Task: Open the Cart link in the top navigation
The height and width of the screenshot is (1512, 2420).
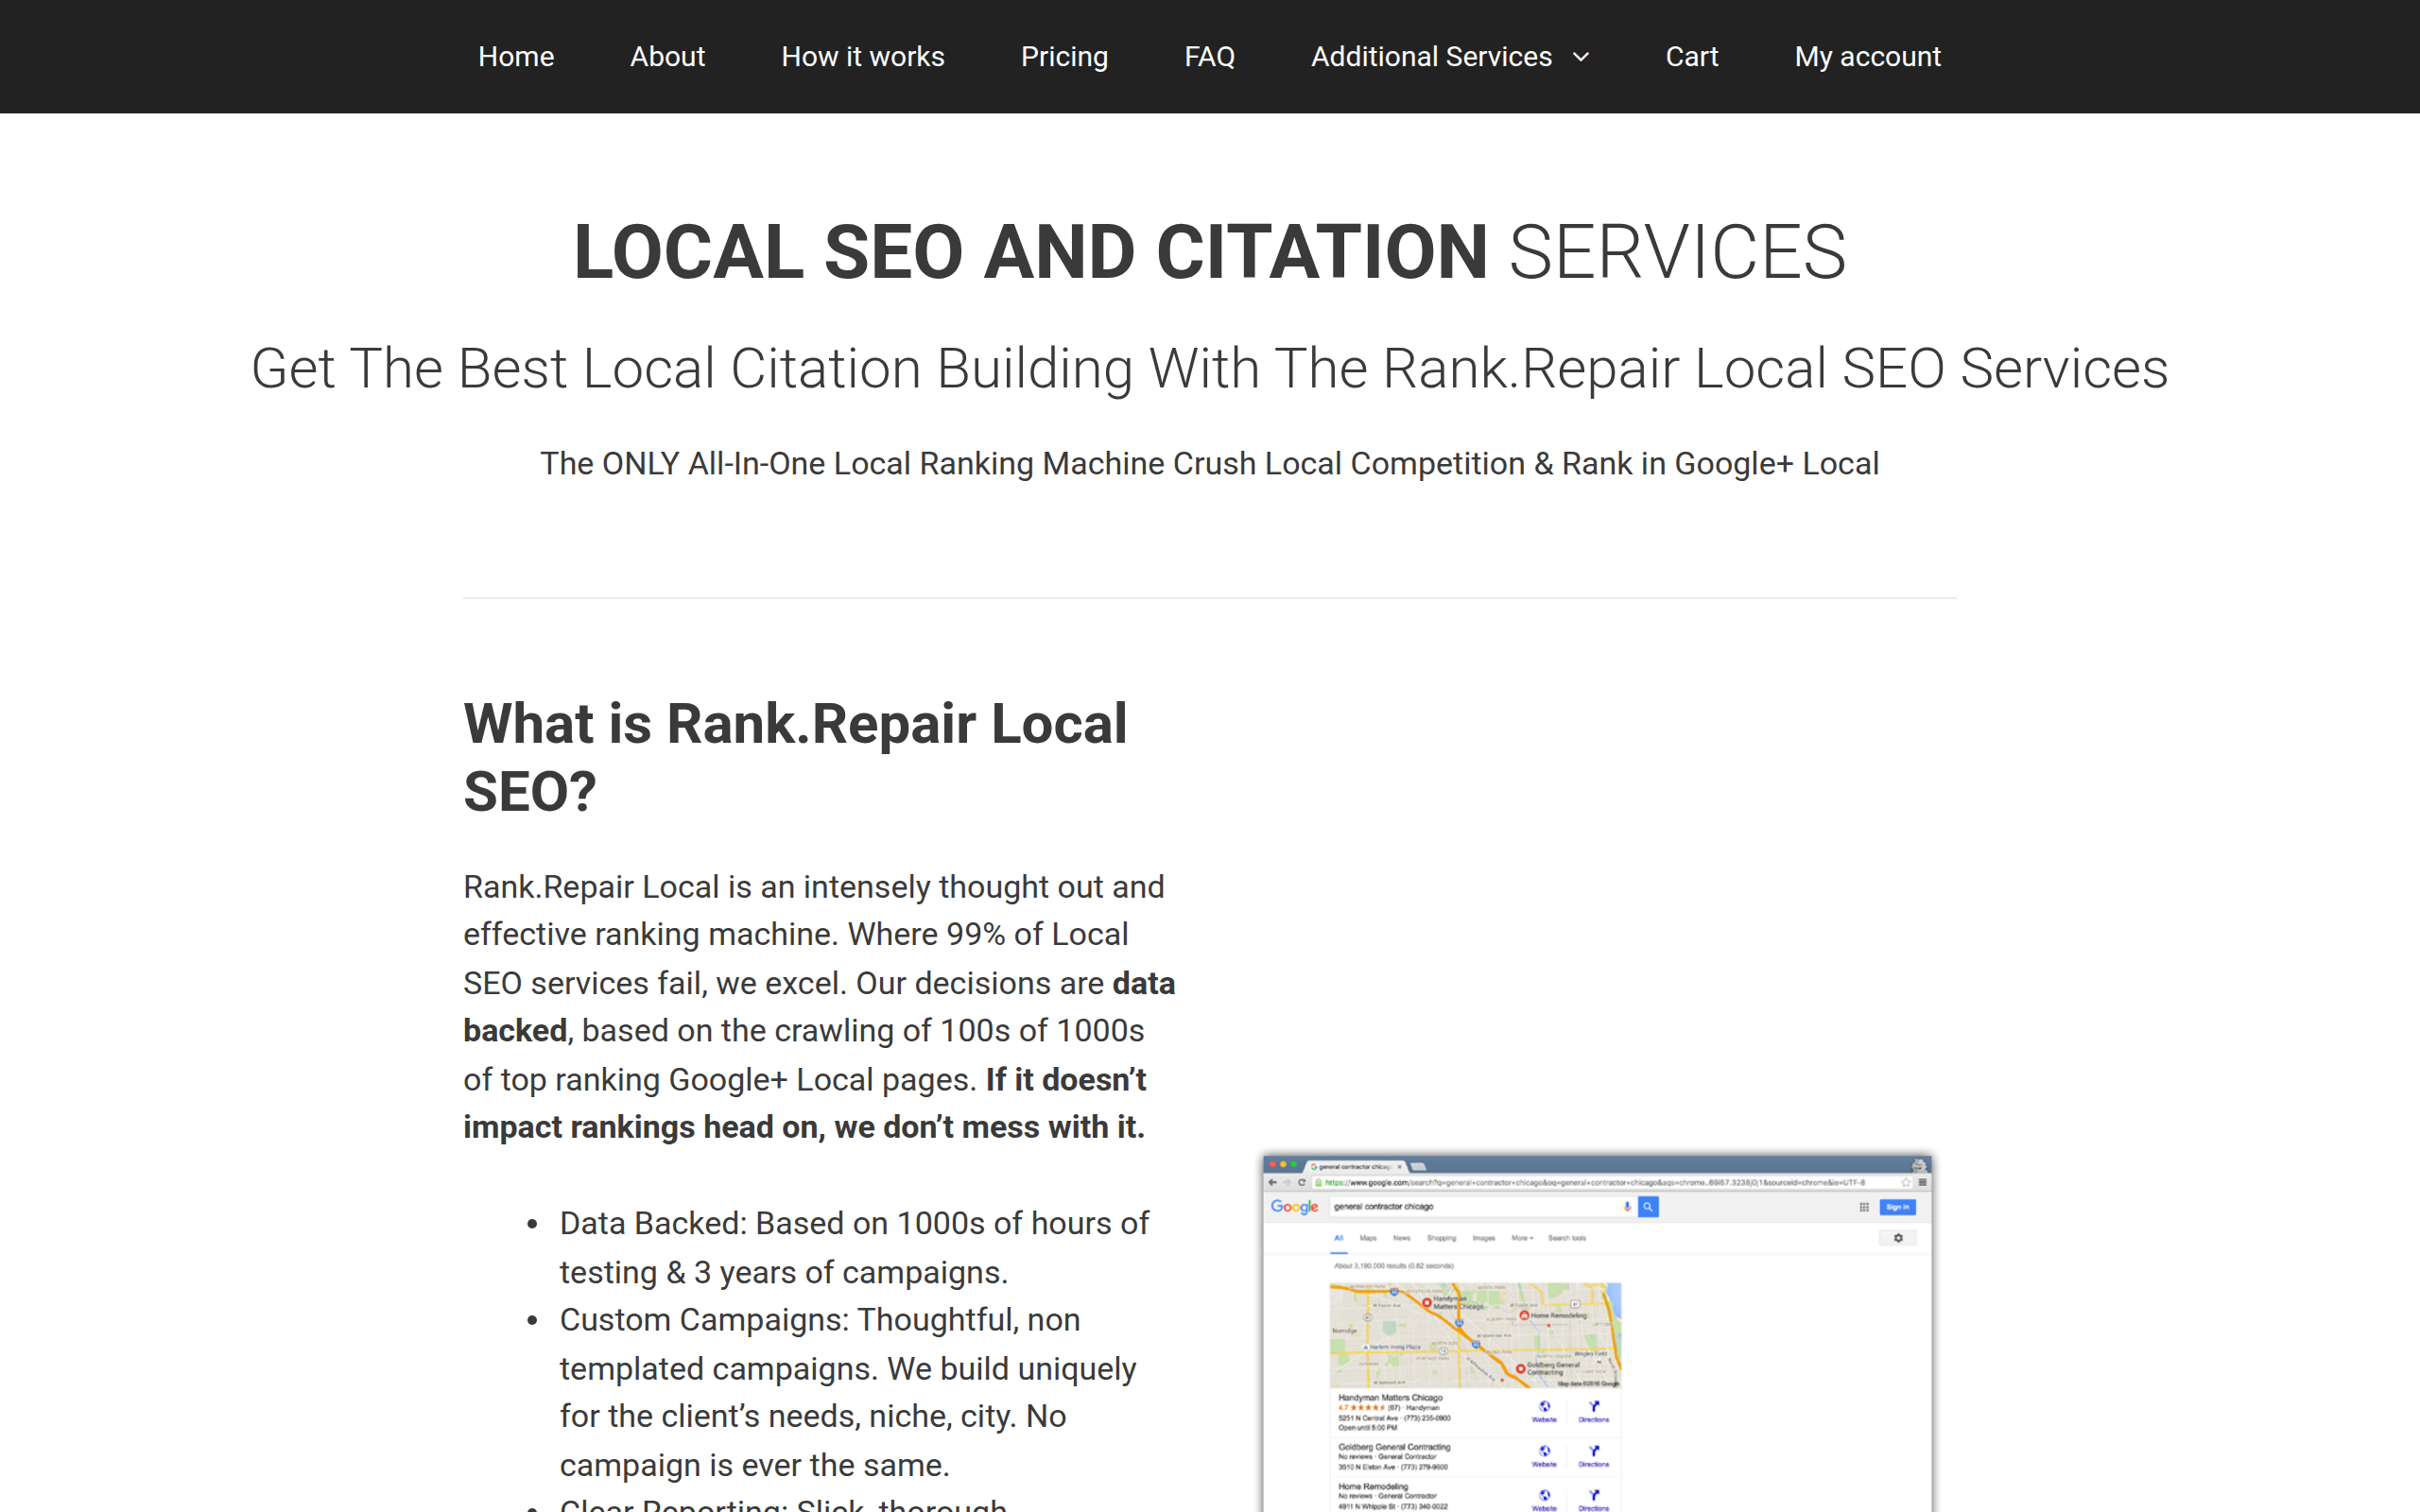Action: [x=1692, y=57]
